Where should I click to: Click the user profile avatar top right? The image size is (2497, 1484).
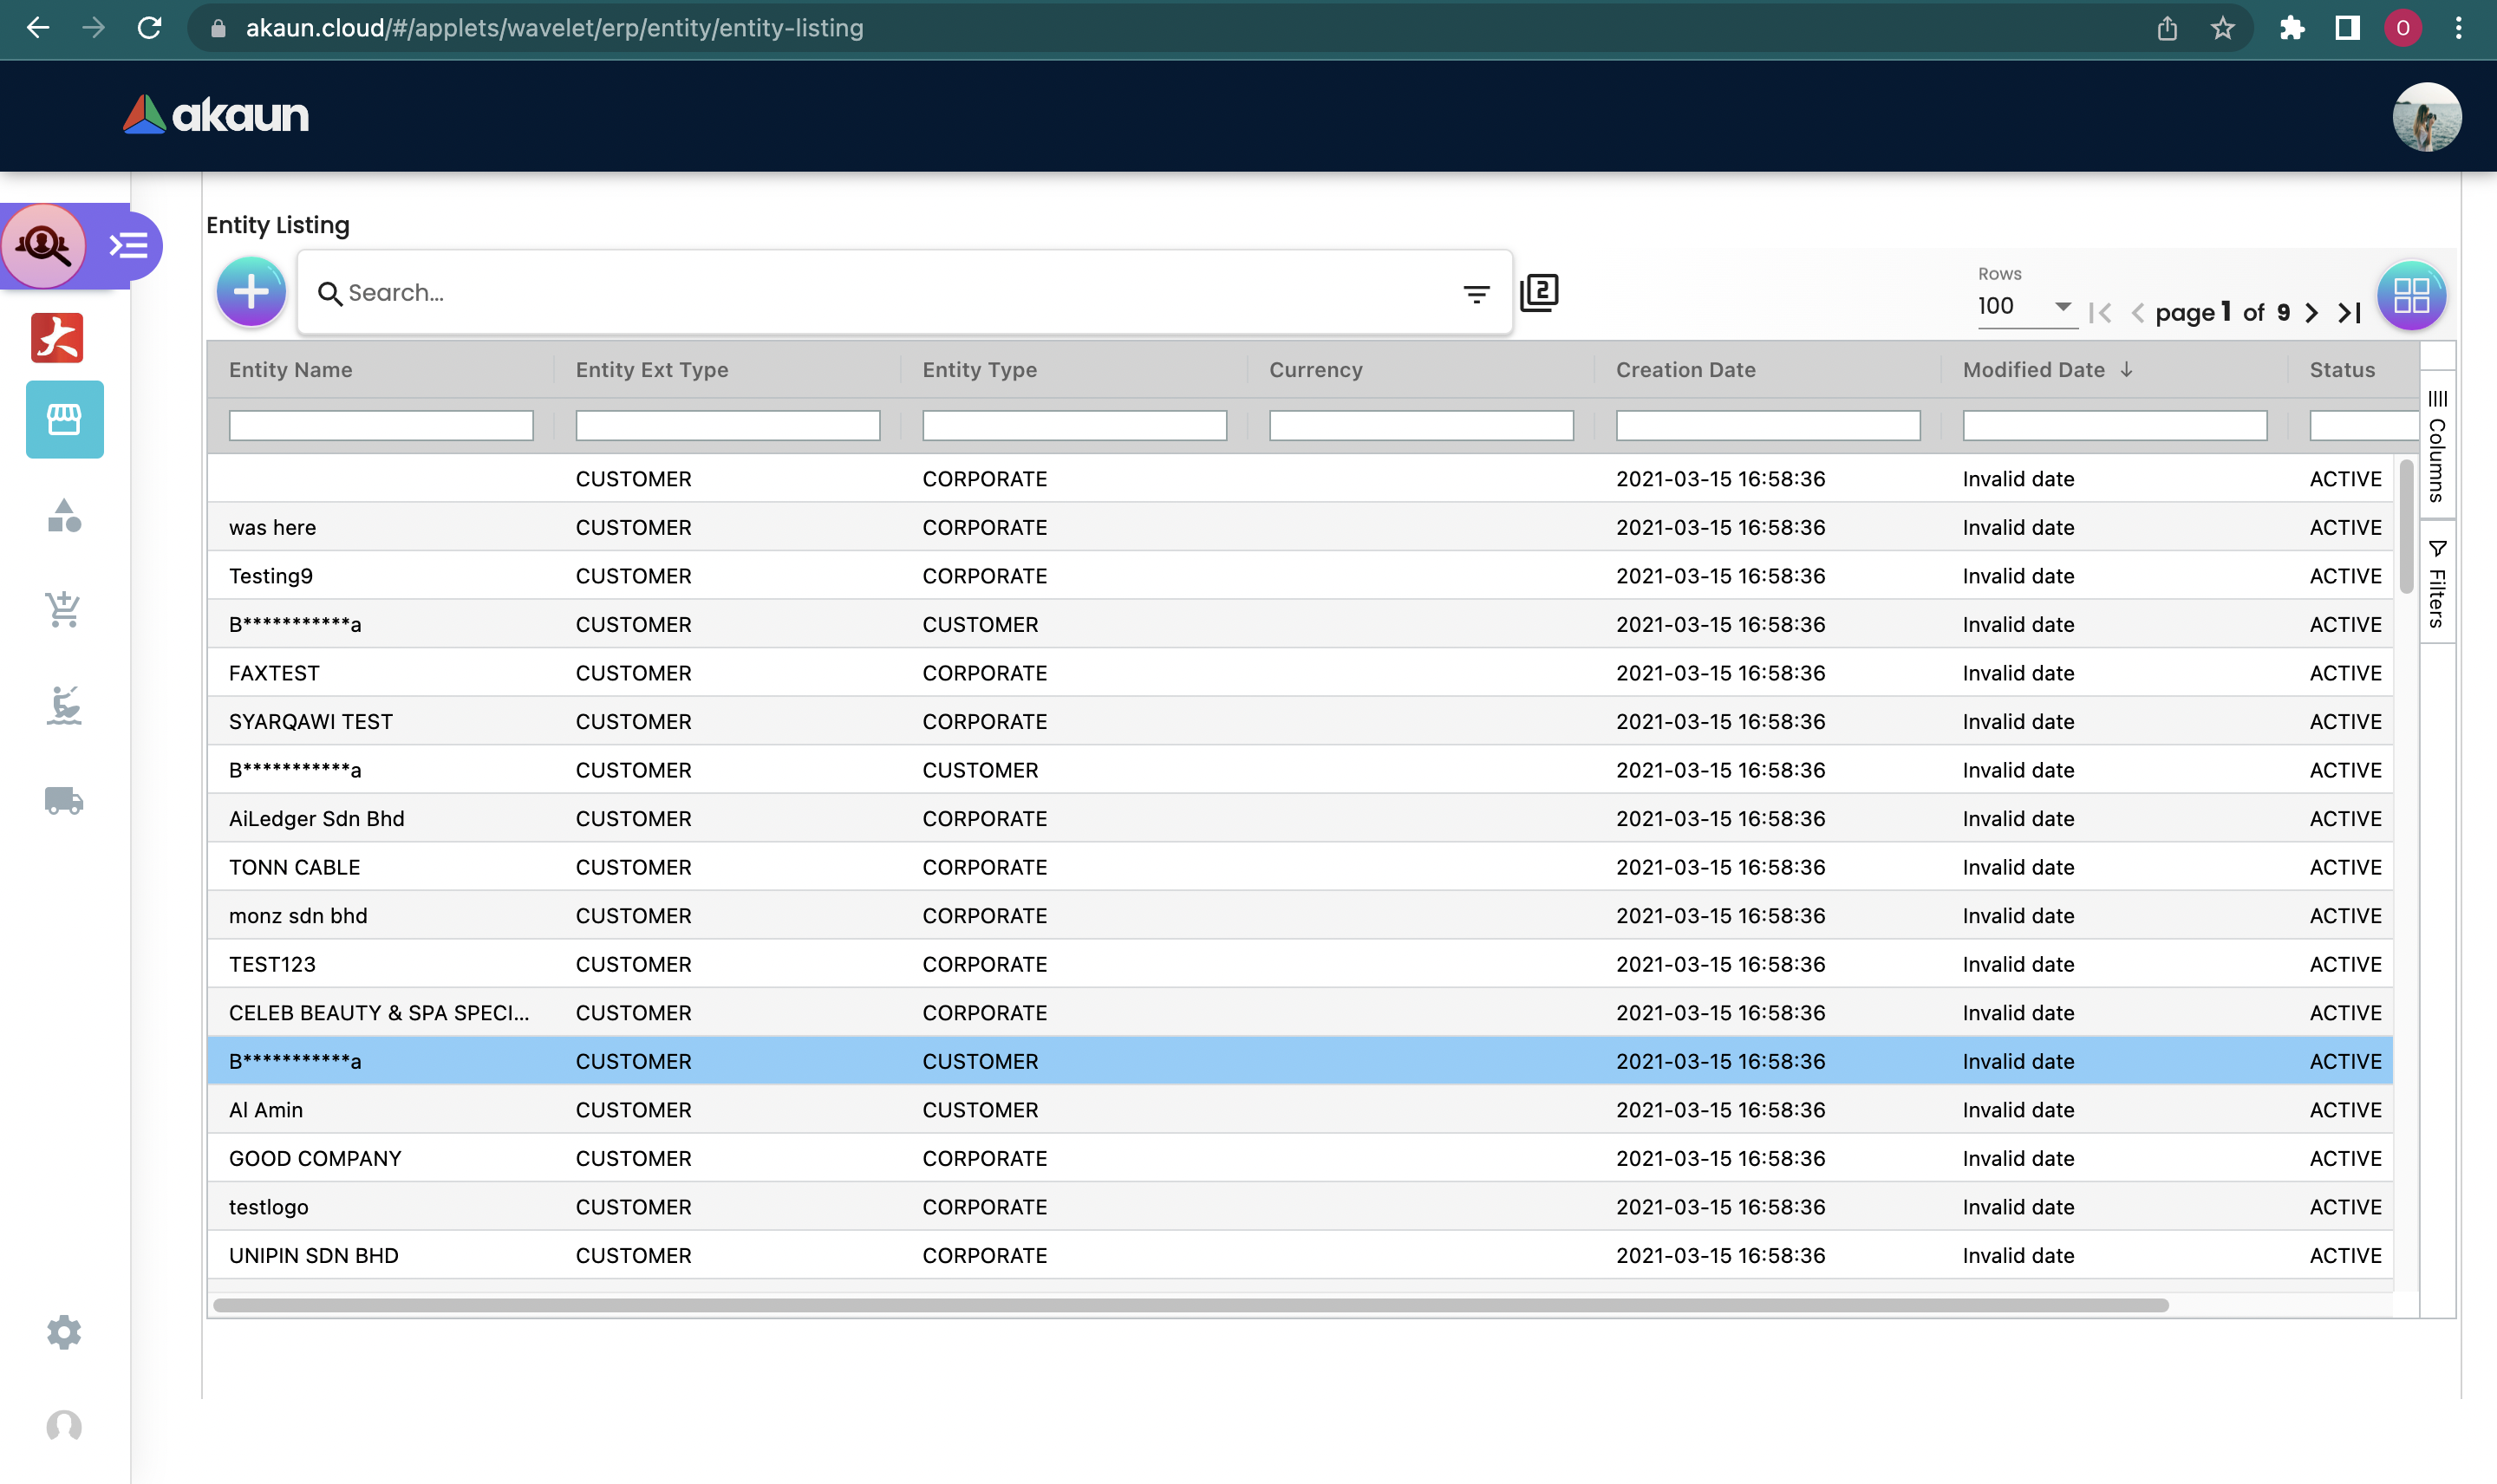[2426, 117]
